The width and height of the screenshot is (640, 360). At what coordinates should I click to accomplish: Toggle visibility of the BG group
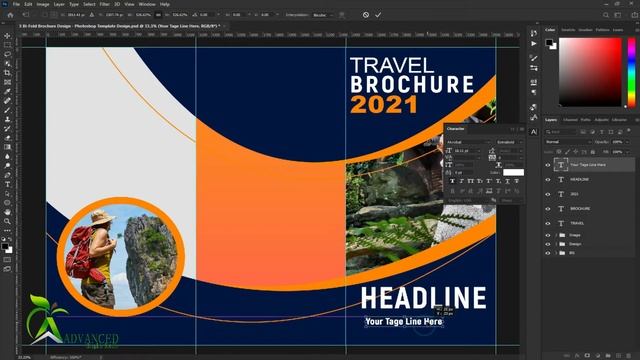(x=548, y=253)
